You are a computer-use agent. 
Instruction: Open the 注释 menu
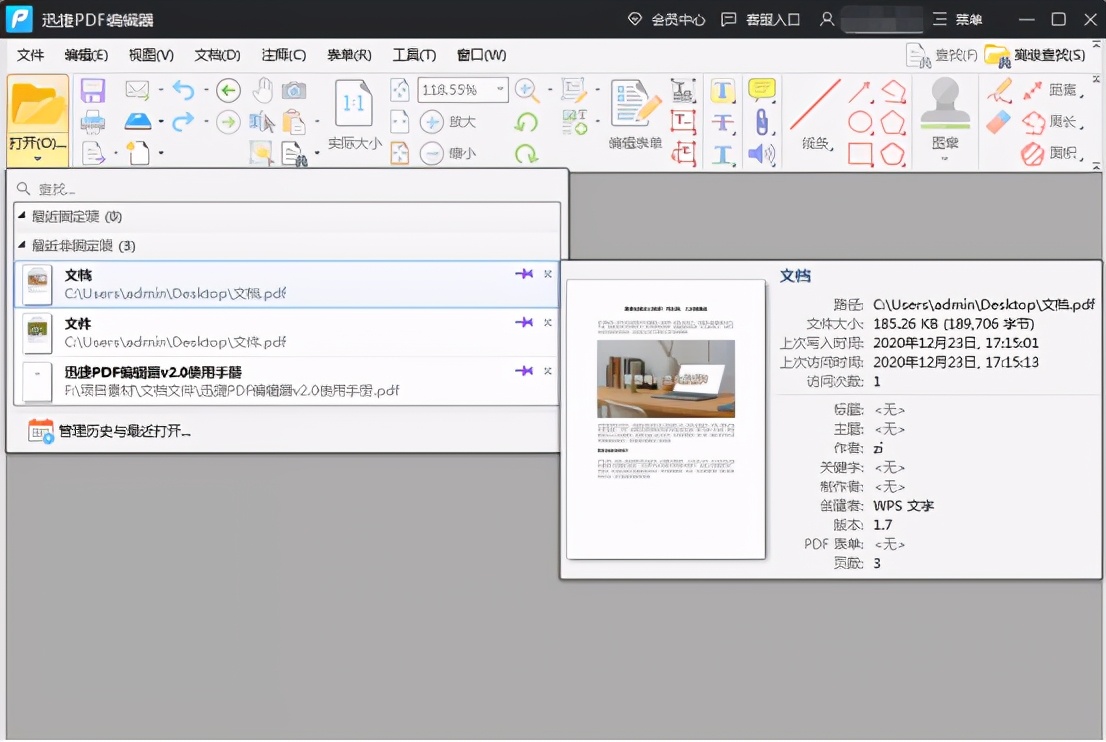click(x=283, y=55)
